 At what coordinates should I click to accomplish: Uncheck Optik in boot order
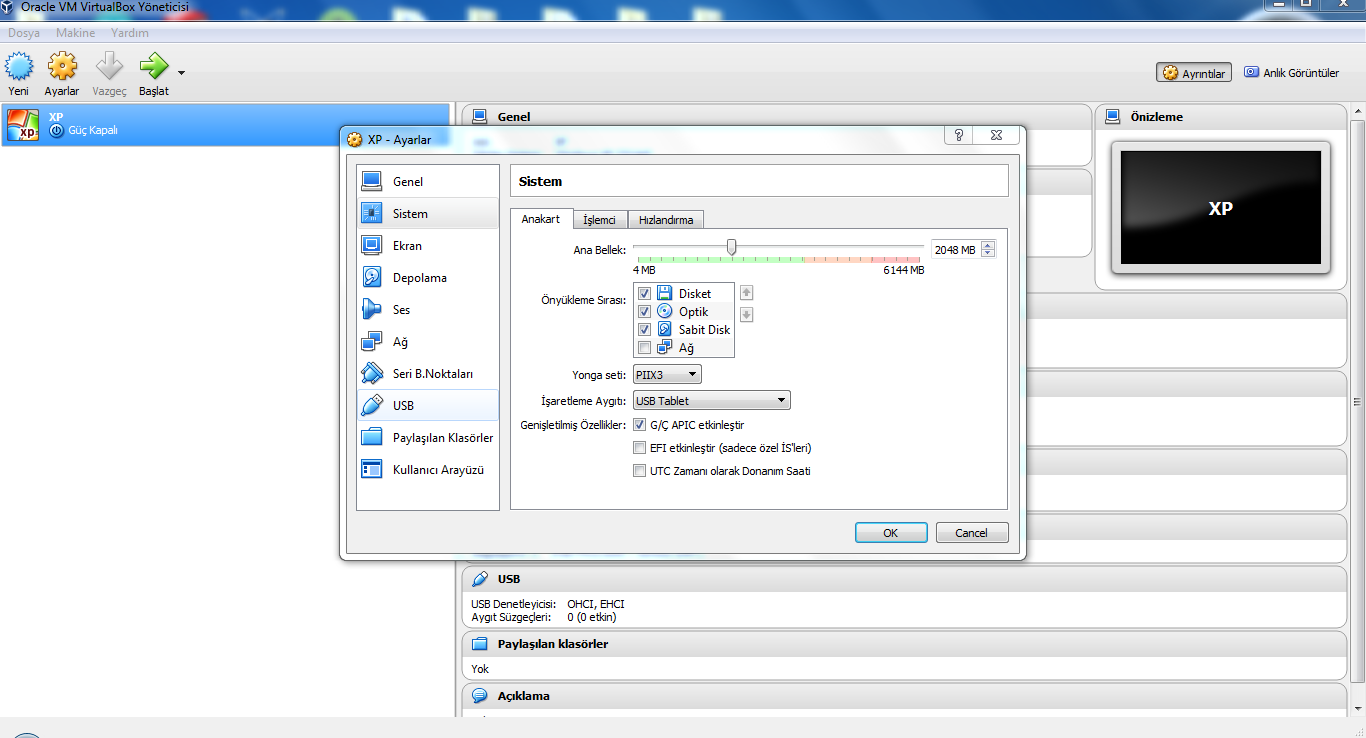point(644,312)
